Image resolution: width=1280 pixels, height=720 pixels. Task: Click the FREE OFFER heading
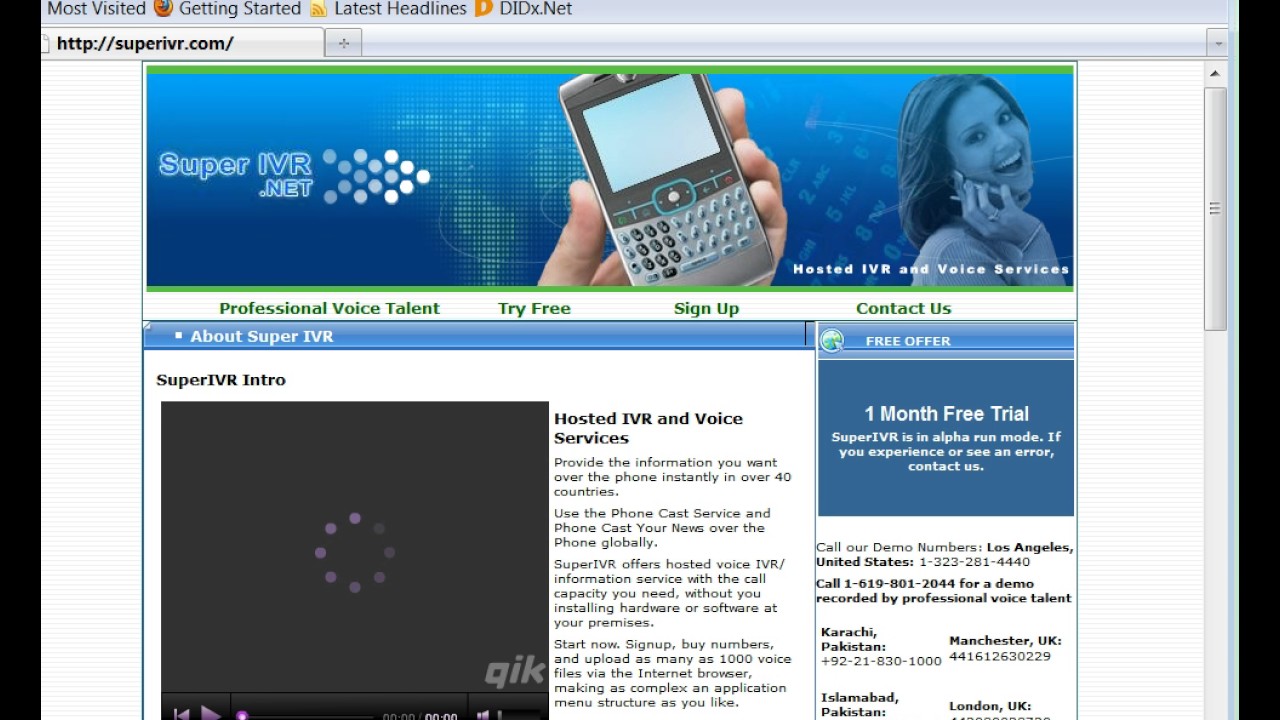(908, 341)
